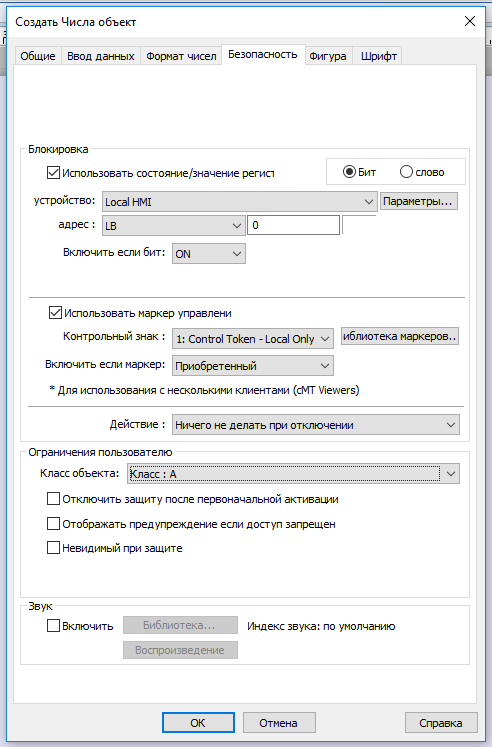Expand the Действие dropdown
The width and height of the screenshot is (492, 747).
pos(316,424)
